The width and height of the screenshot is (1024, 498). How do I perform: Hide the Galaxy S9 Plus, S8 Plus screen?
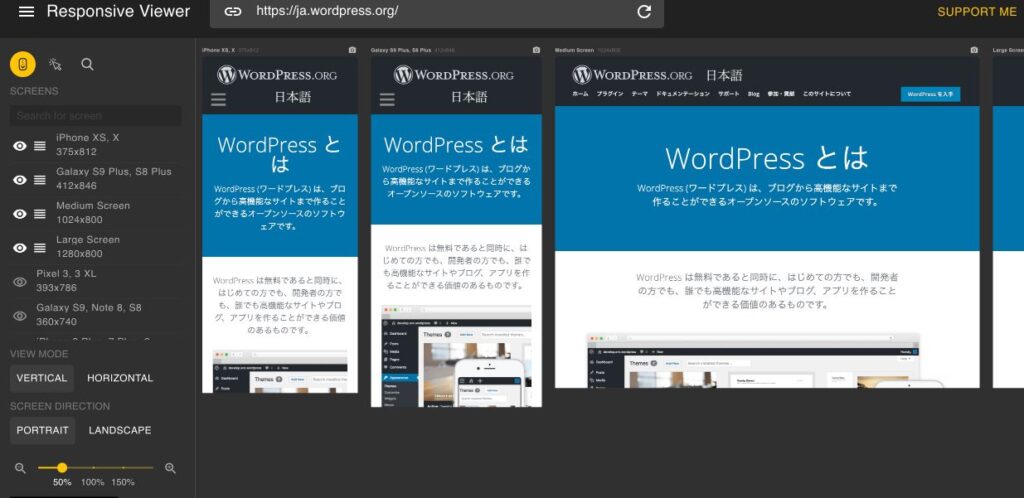click(x=20, y=179)
